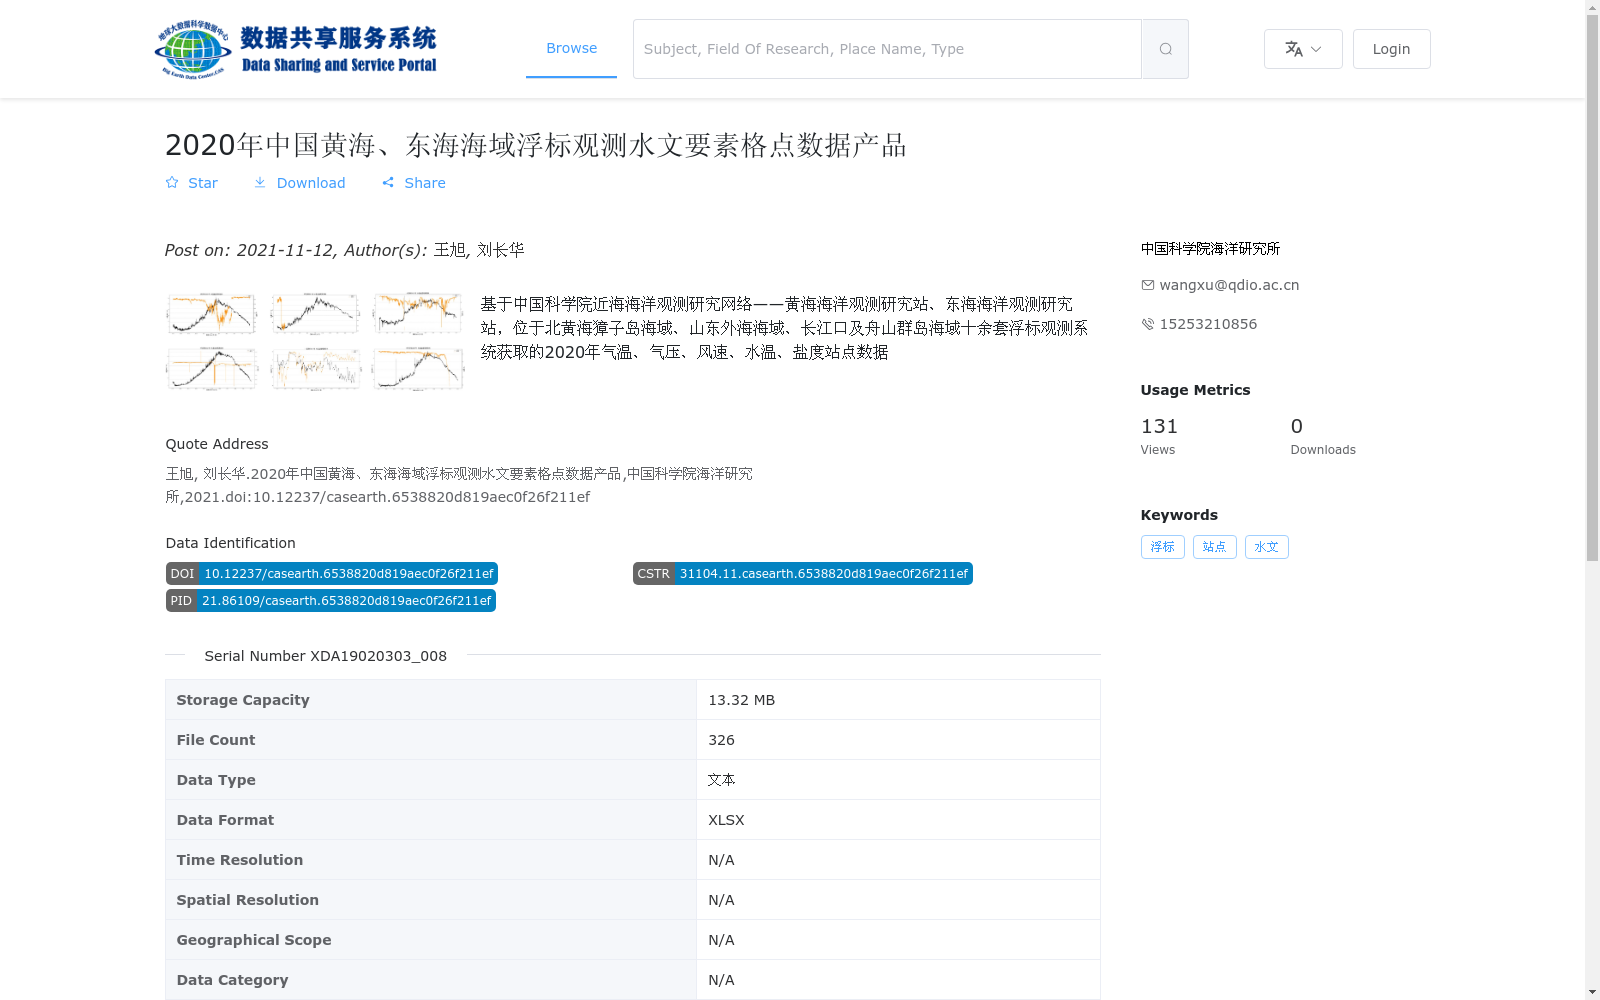Focus the subject search input field
Screen dimensions: 1600x1000
coord(887,49)
